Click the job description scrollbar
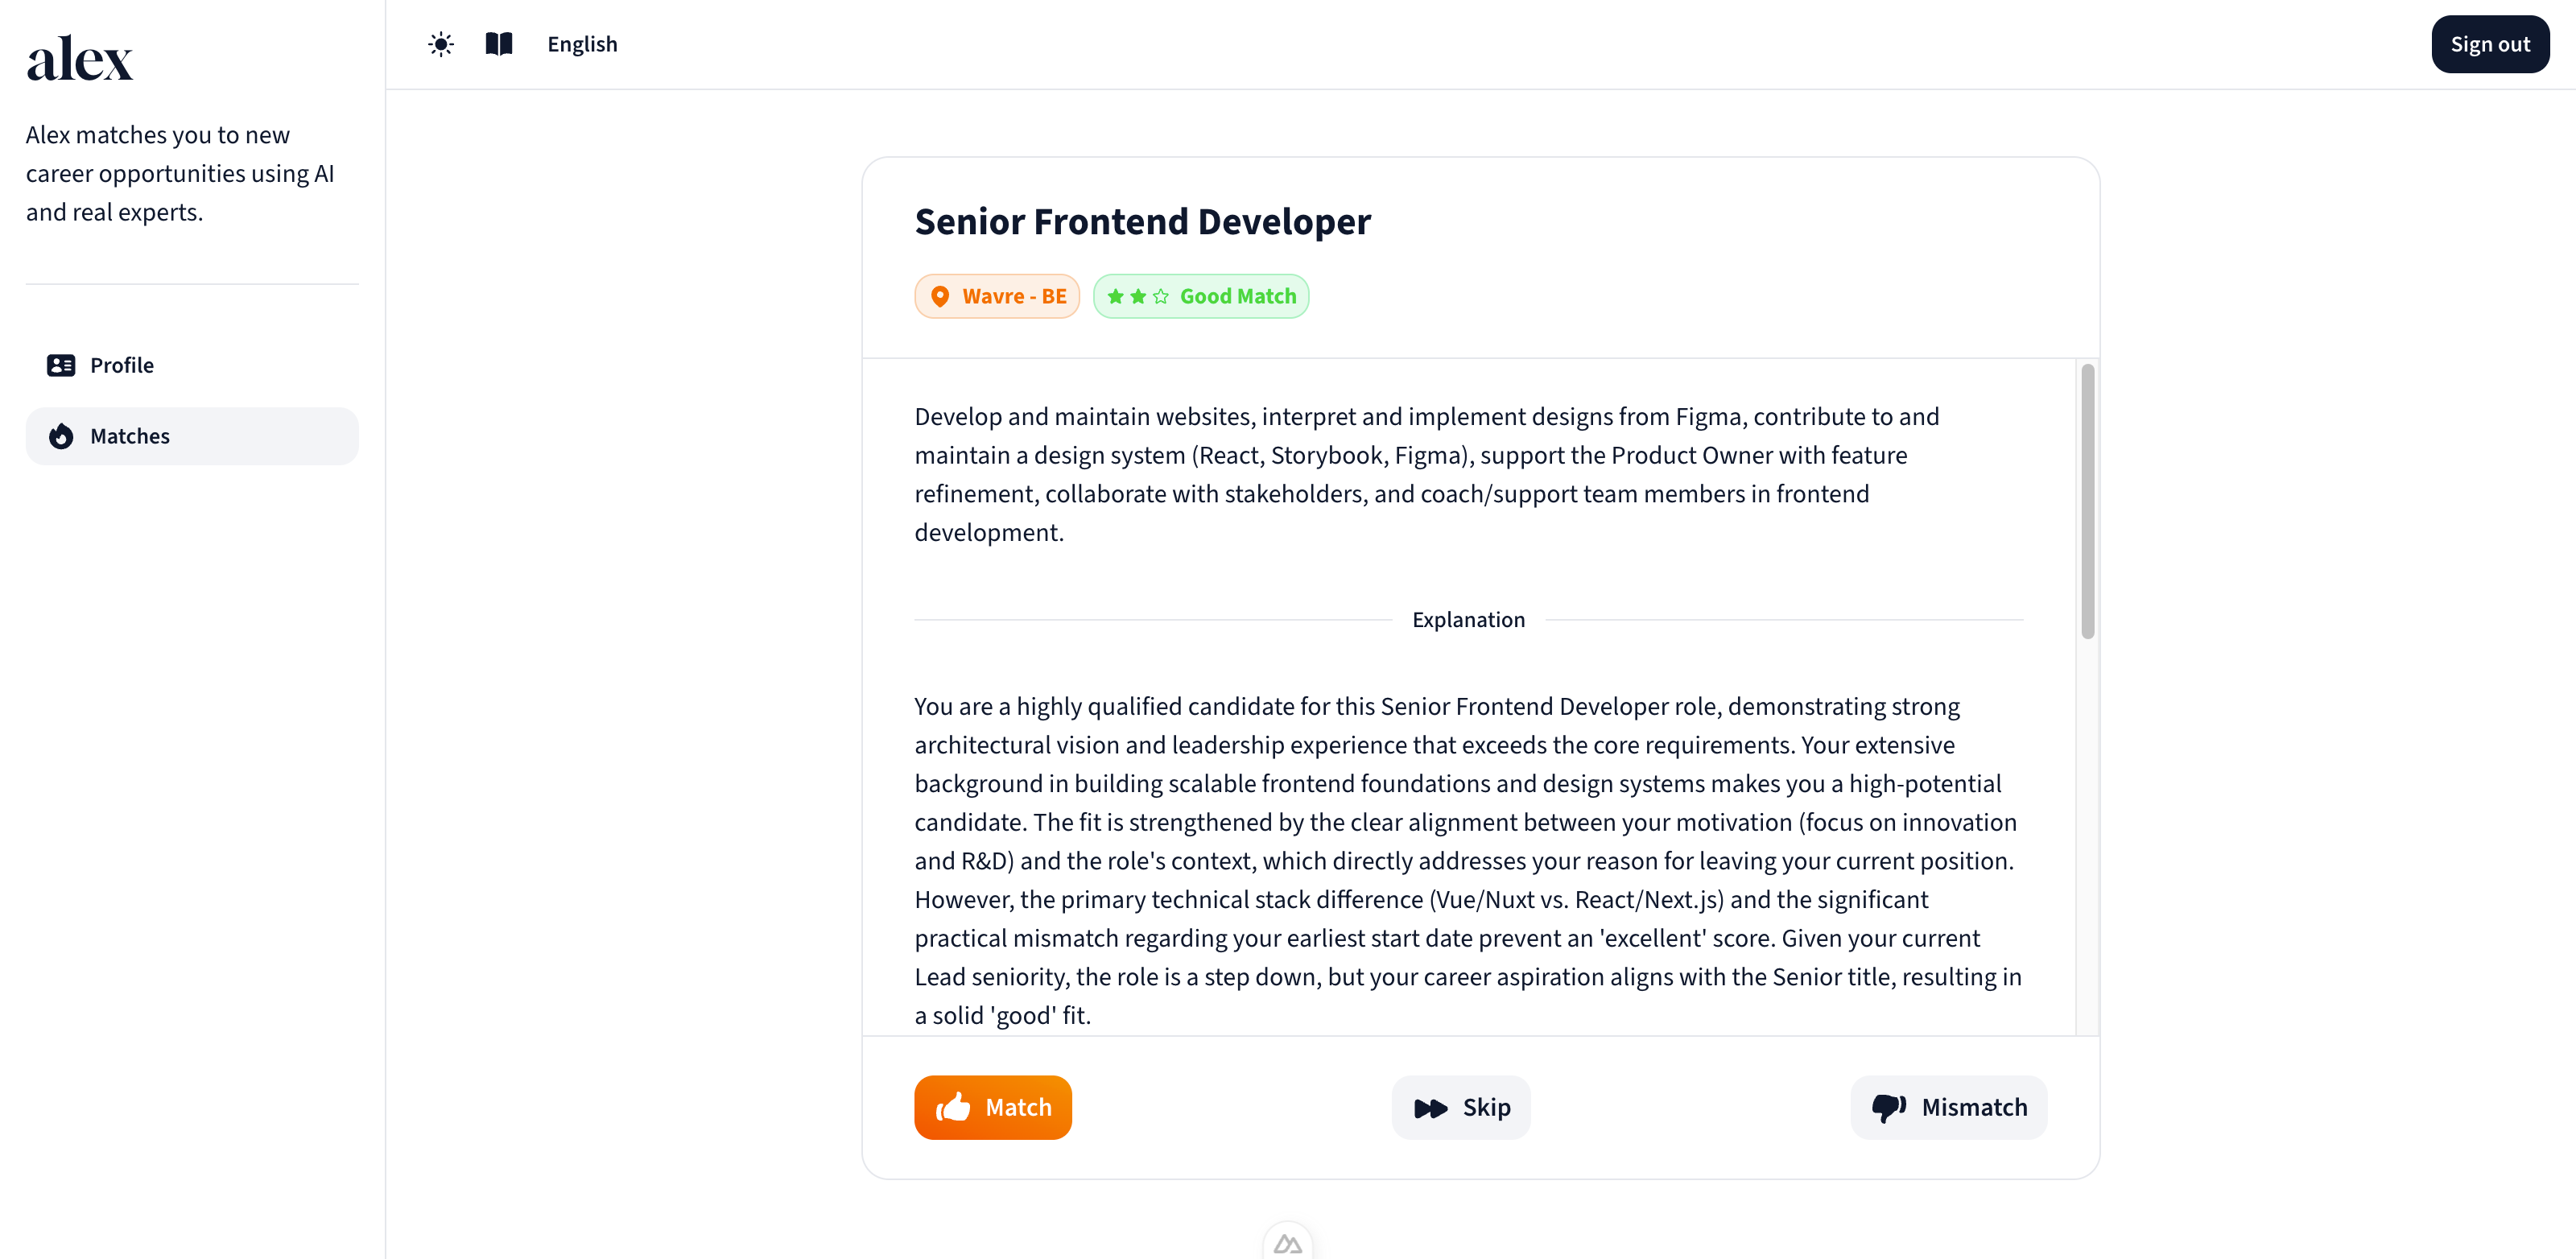Image resolution: width=2576 pixels, height=1259 pixels. [2087, 500]
